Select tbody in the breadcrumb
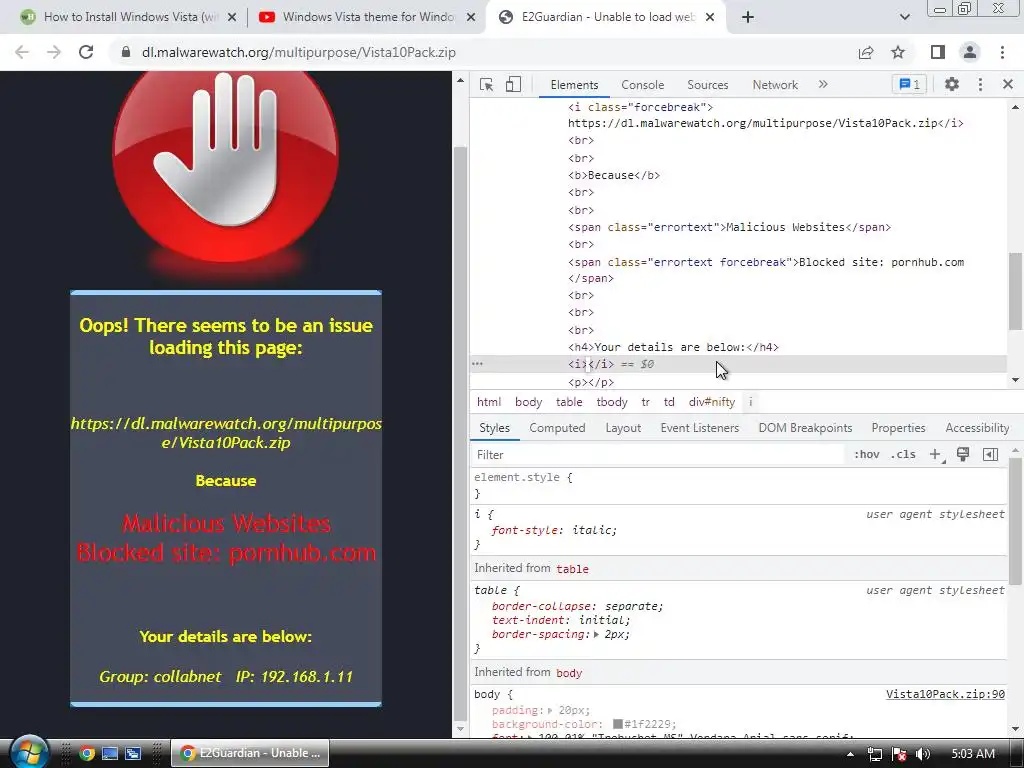This screenshot has height=768, width=1024. pyautogui.click(x=612, y=402)
